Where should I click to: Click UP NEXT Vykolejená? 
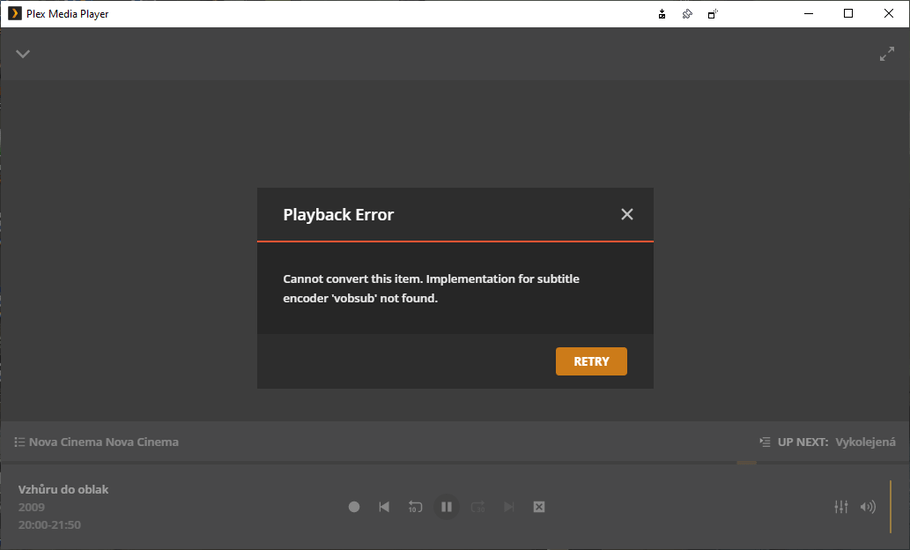click(x=827, y=442)
